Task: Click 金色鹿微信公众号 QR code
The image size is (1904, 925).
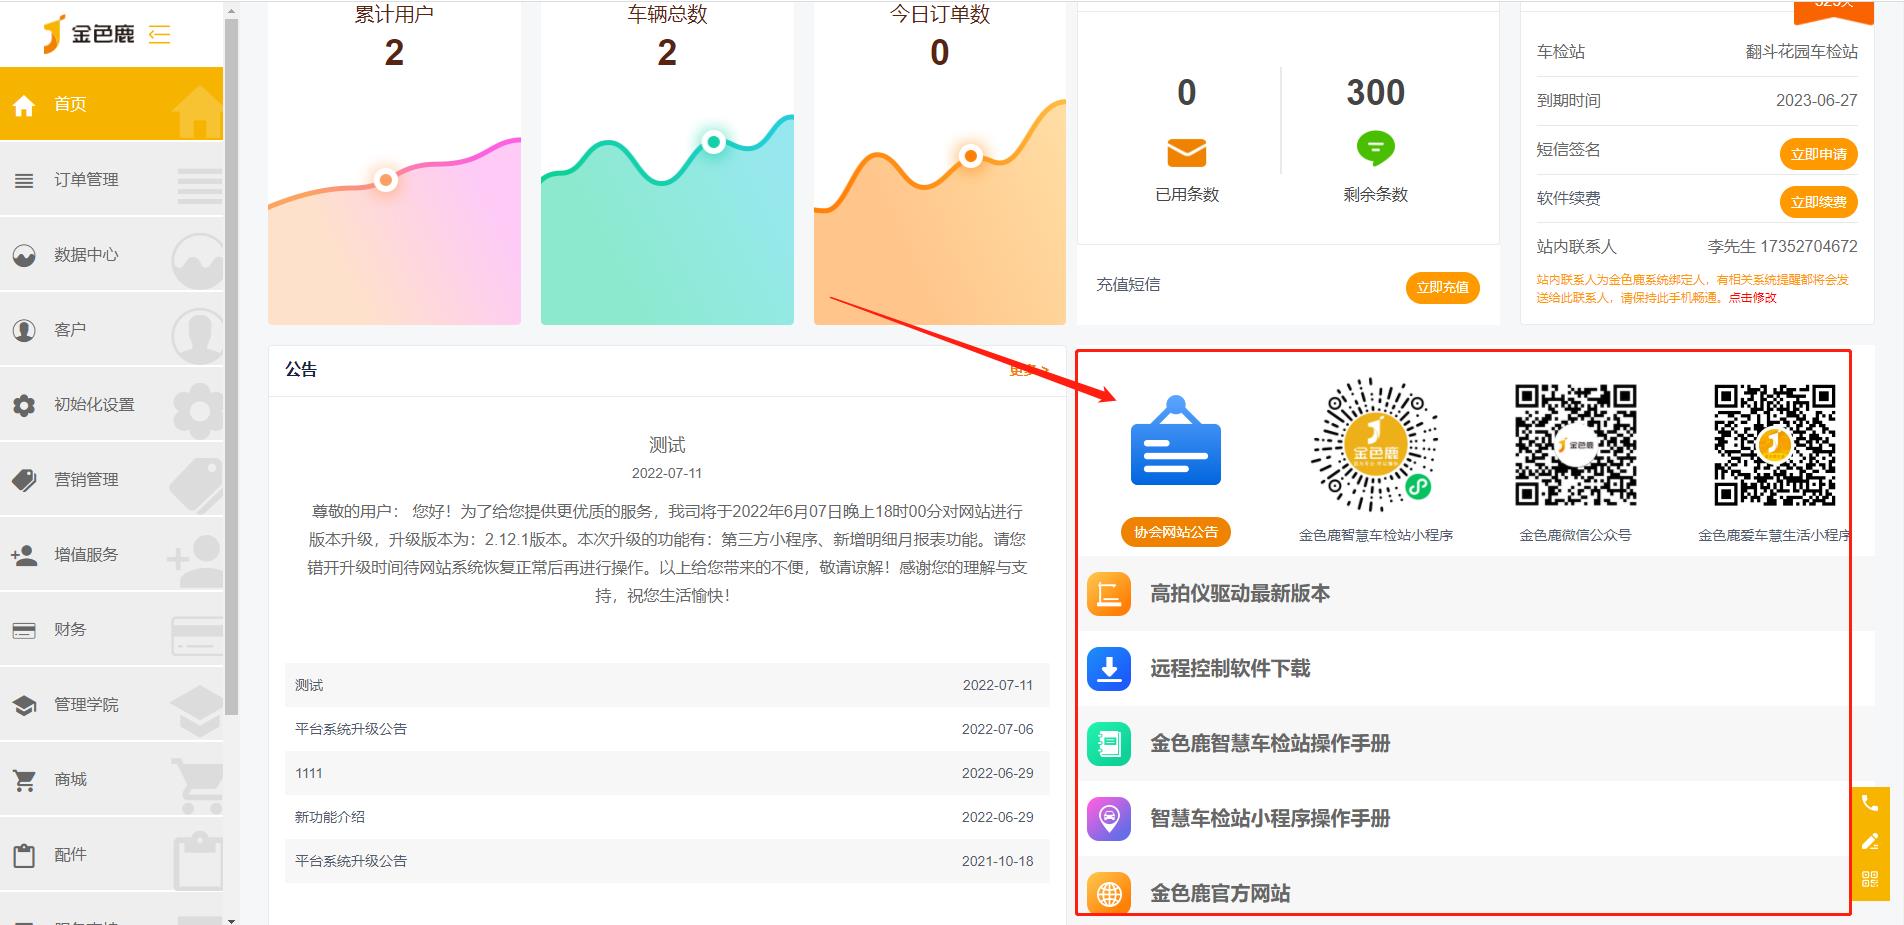Action: coord(1575,445)
